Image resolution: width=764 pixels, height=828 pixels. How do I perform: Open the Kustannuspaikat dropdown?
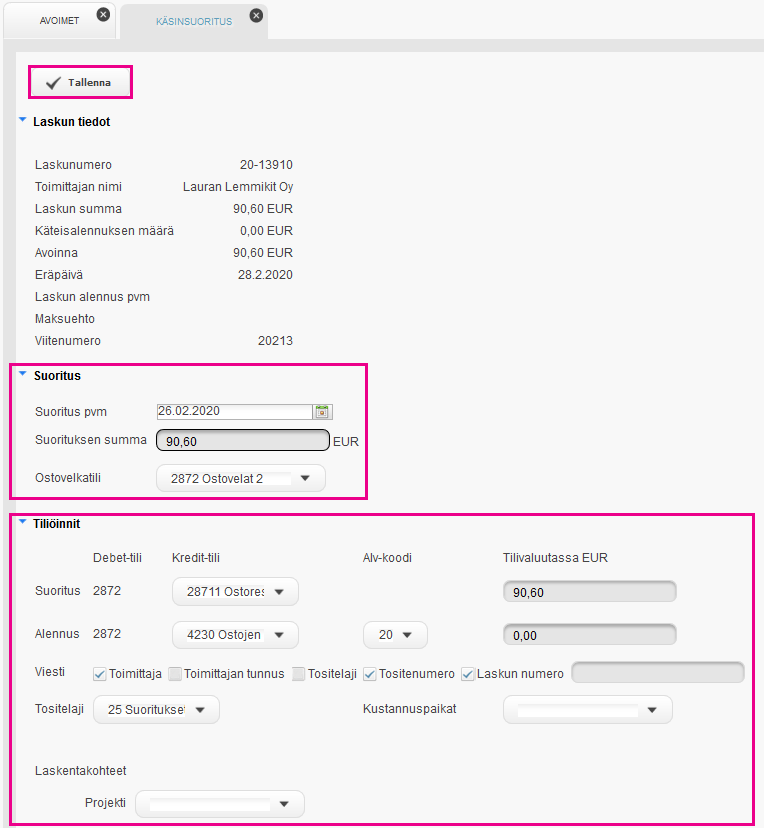point(587,709)
